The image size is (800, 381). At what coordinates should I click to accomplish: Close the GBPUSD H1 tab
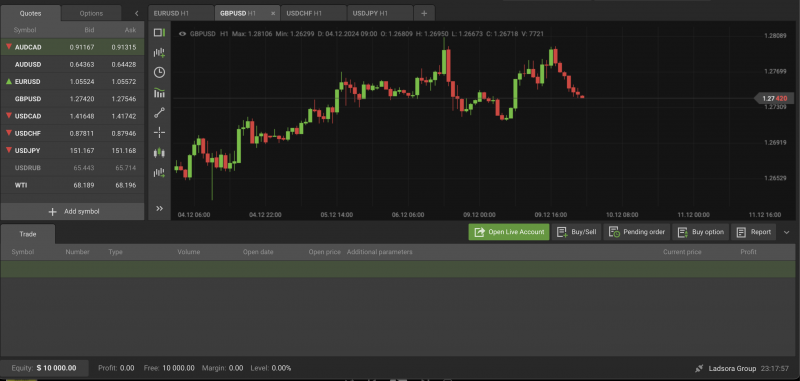[x=273, y=14]
